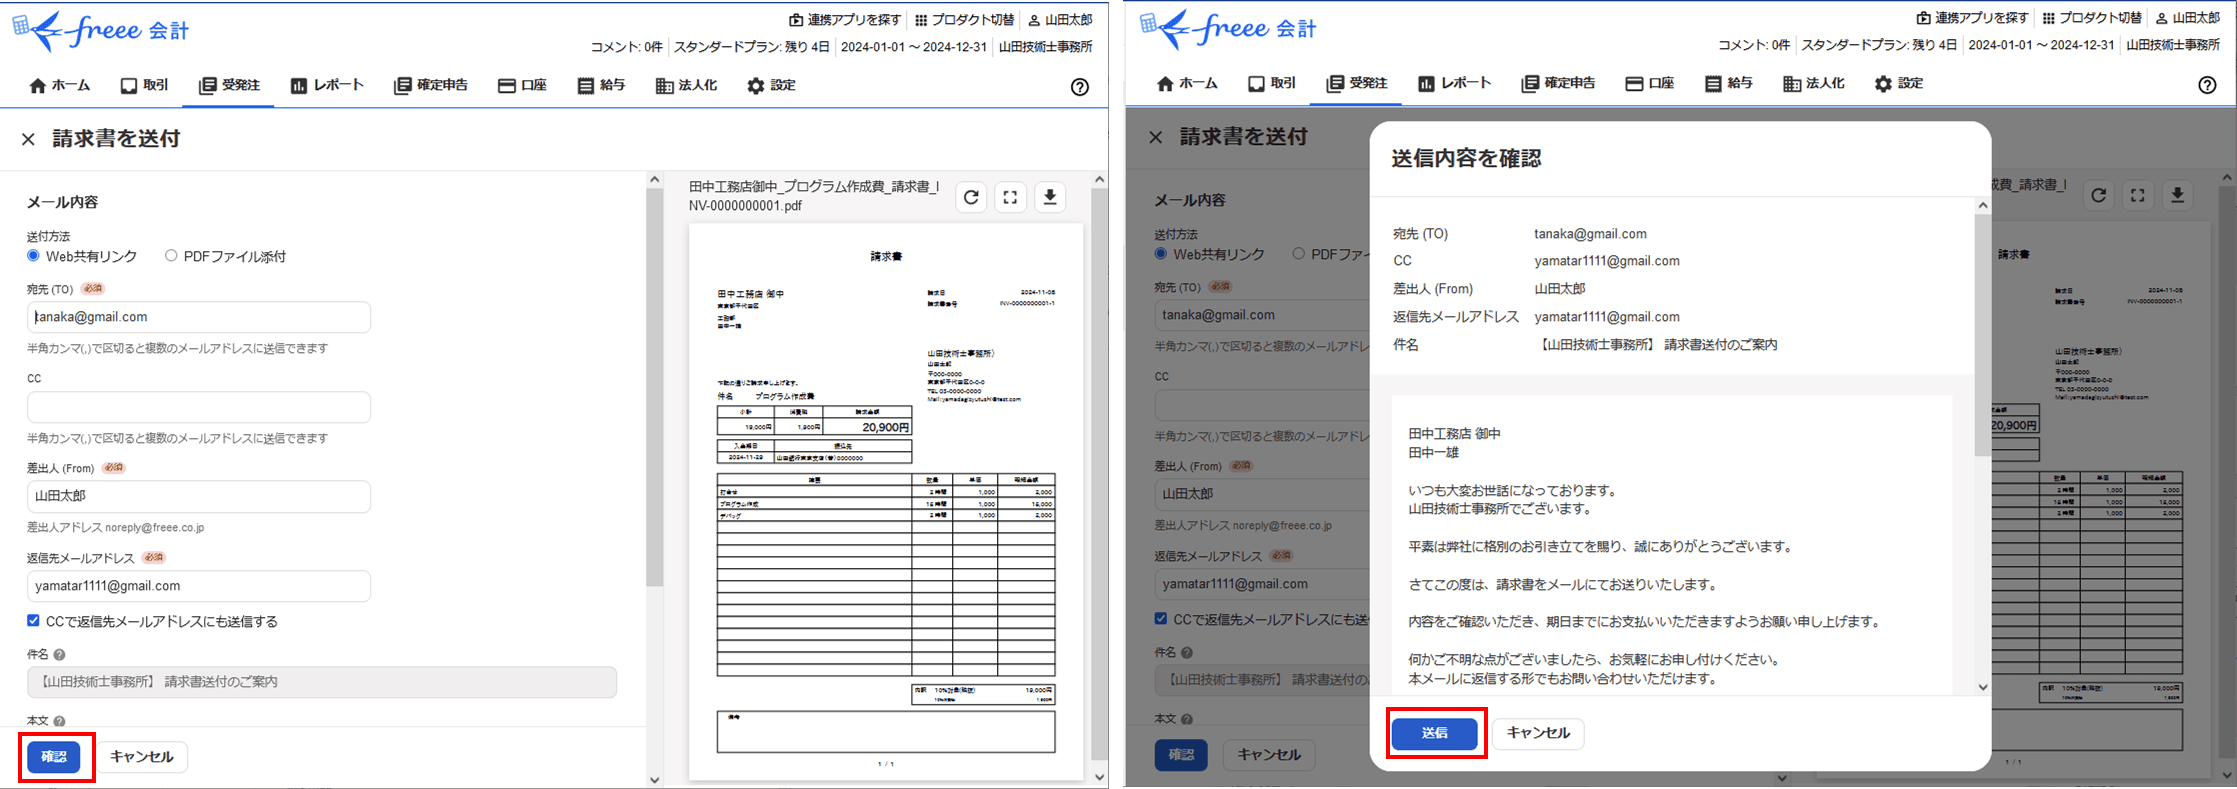Click dialog text tanaka@gmail.com beside 宛先 (TO)
The image size is (2237, 789).
1590,234
